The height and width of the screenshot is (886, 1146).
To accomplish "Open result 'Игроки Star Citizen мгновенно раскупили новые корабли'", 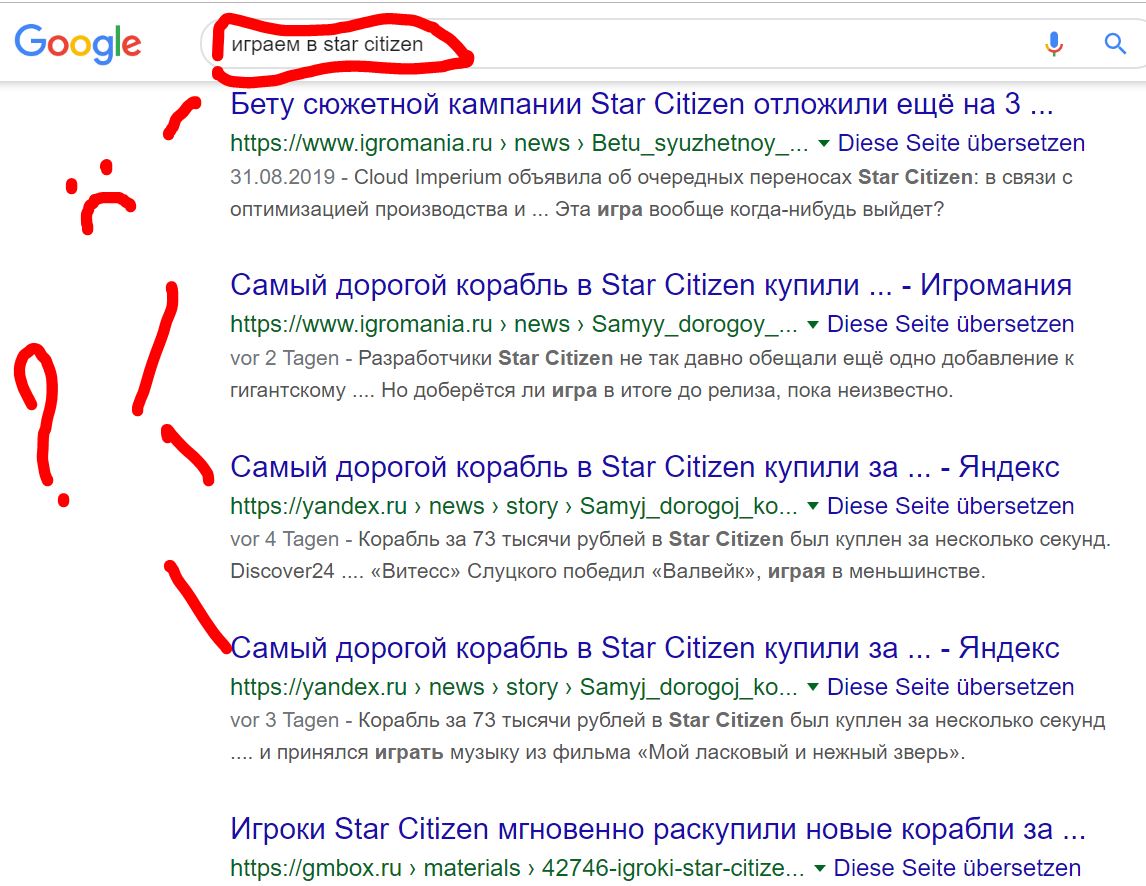I will click(658, 829).
